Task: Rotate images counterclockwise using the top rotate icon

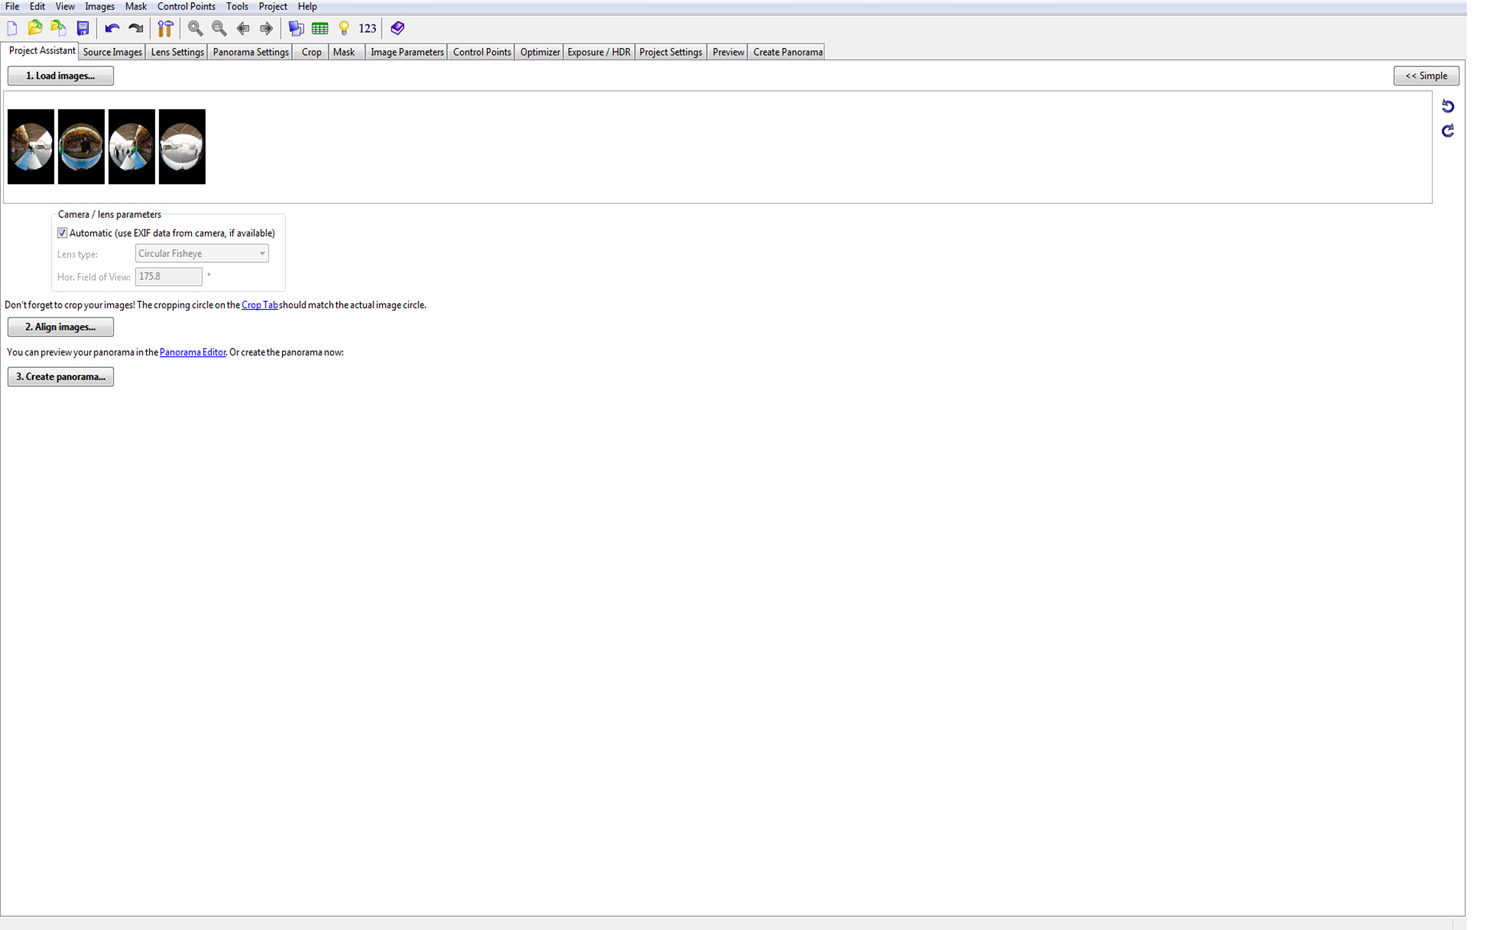Action: click(x=1447, y=106)
